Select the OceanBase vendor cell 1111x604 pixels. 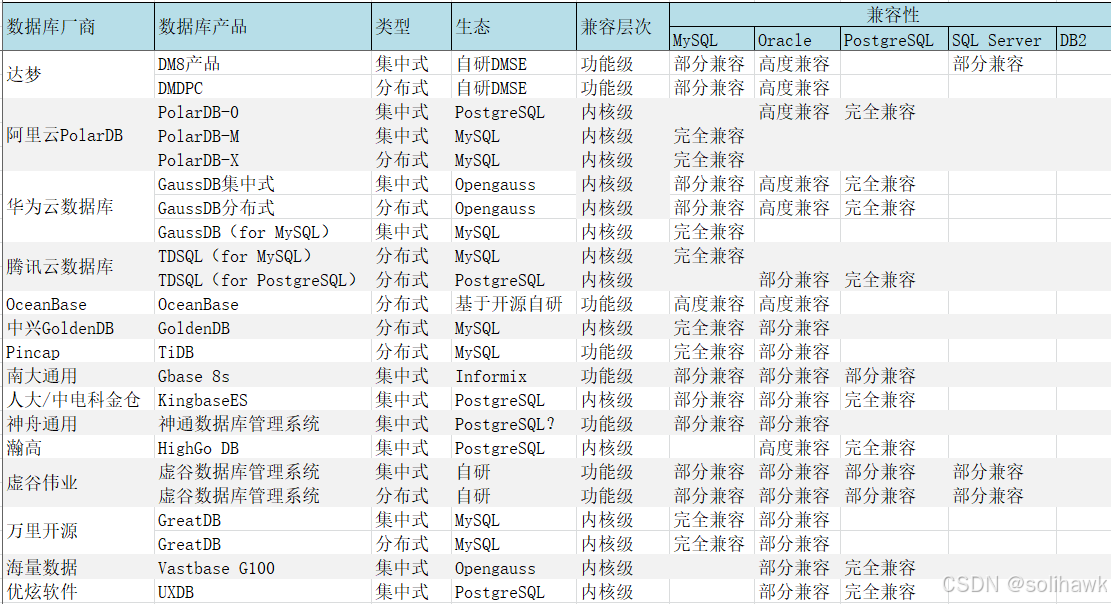pyautogui.click(x=78, y=304)
